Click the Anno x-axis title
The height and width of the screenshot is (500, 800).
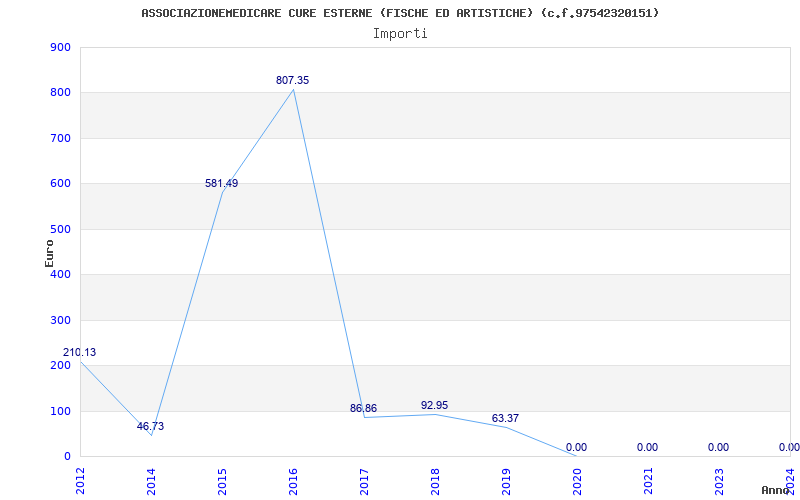[775, 490]
